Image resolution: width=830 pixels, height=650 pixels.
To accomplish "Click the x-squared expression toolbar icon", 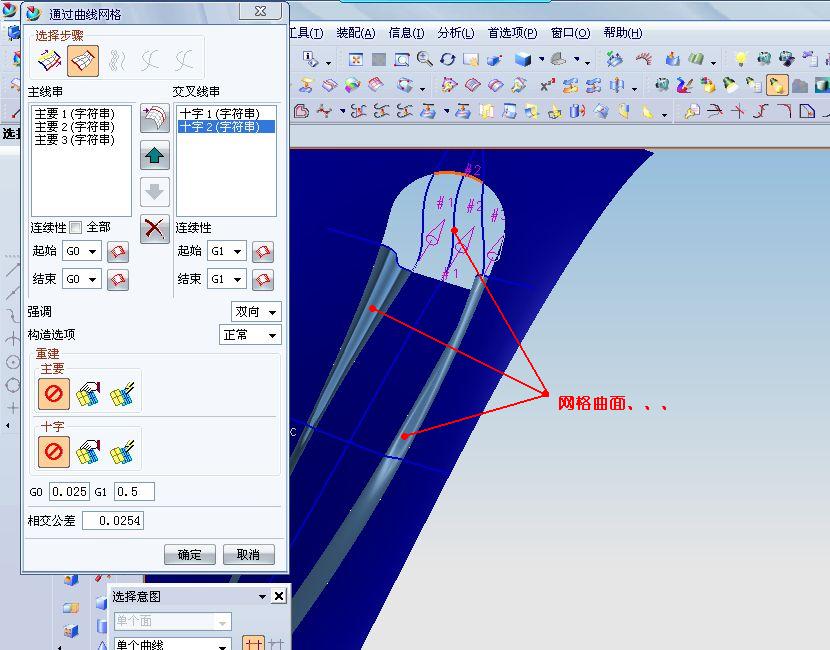I will click(x=547, y=85).
